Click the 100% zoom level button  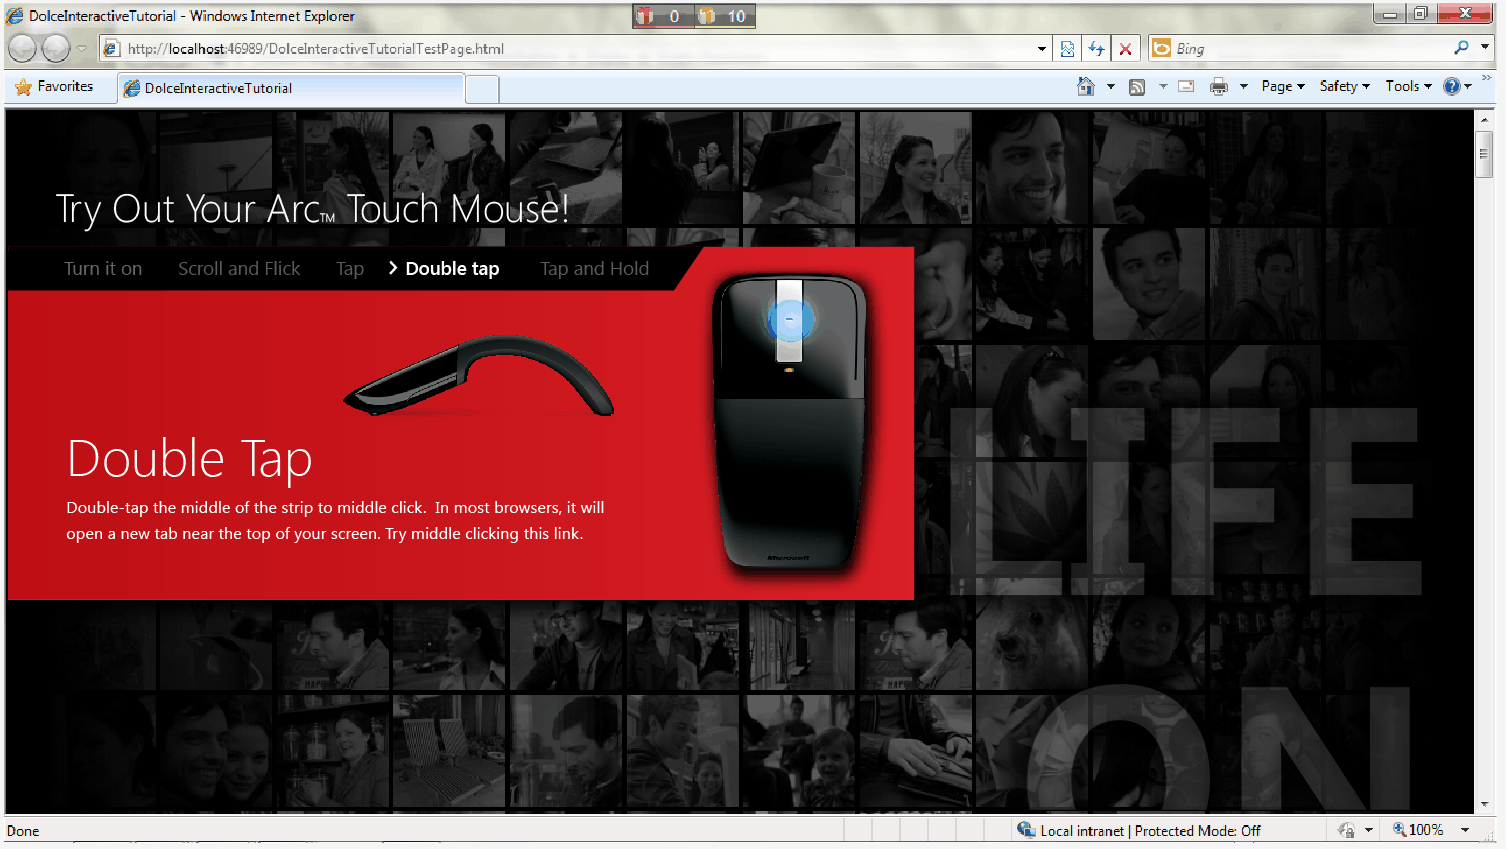point(1419,830)
